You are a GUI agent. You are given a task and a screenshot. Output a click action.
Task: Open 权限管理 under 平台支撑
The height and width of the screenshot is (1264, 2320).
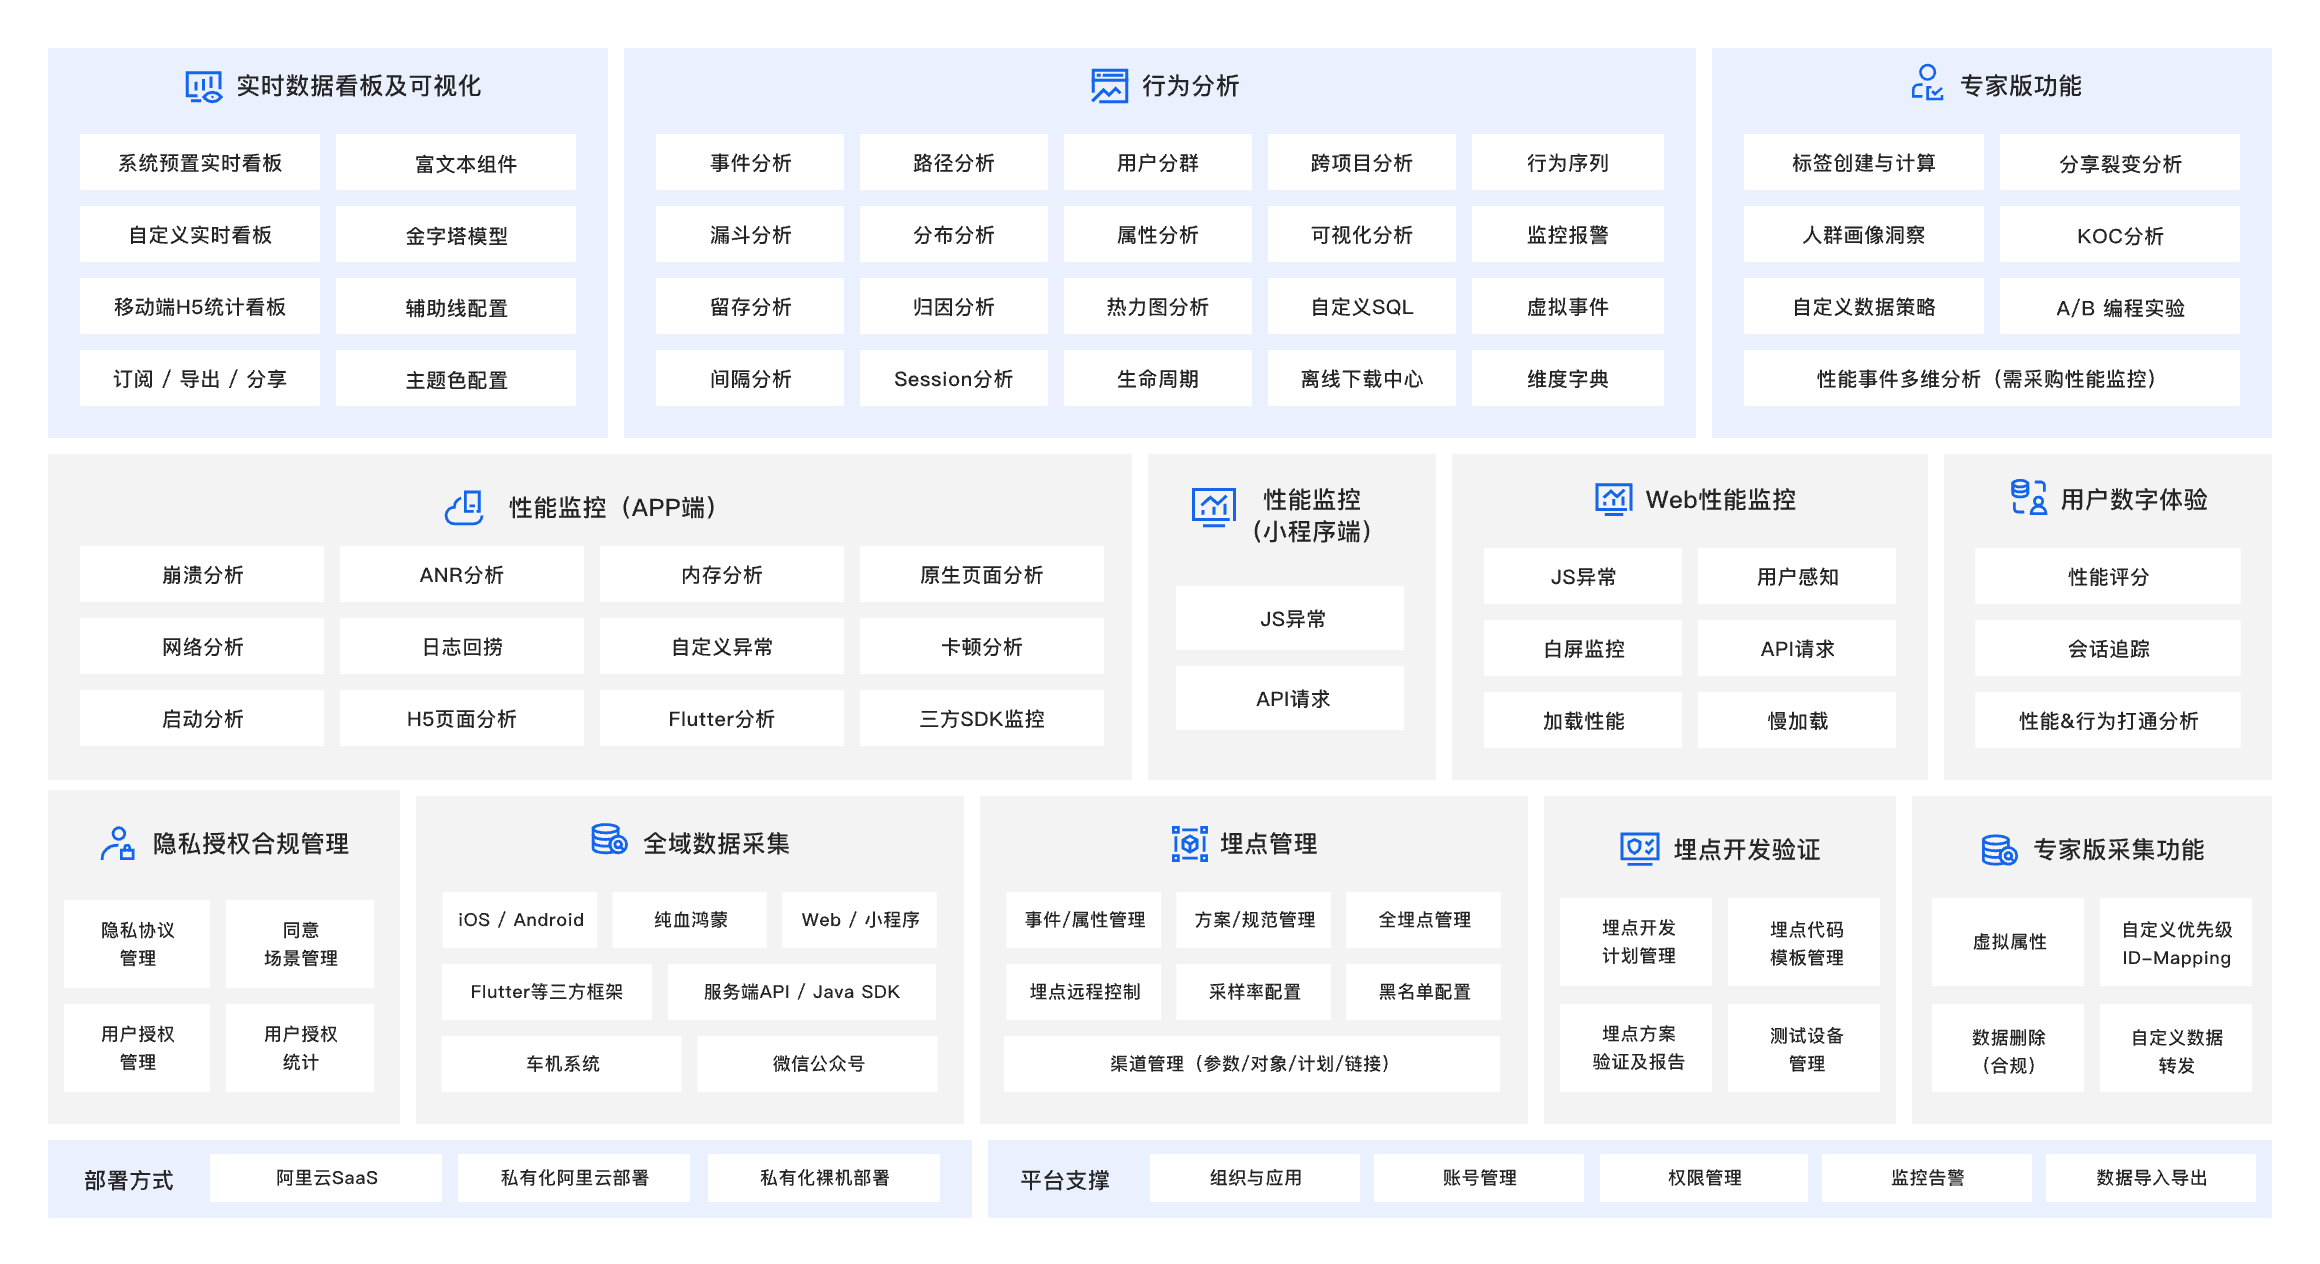1704,1177
